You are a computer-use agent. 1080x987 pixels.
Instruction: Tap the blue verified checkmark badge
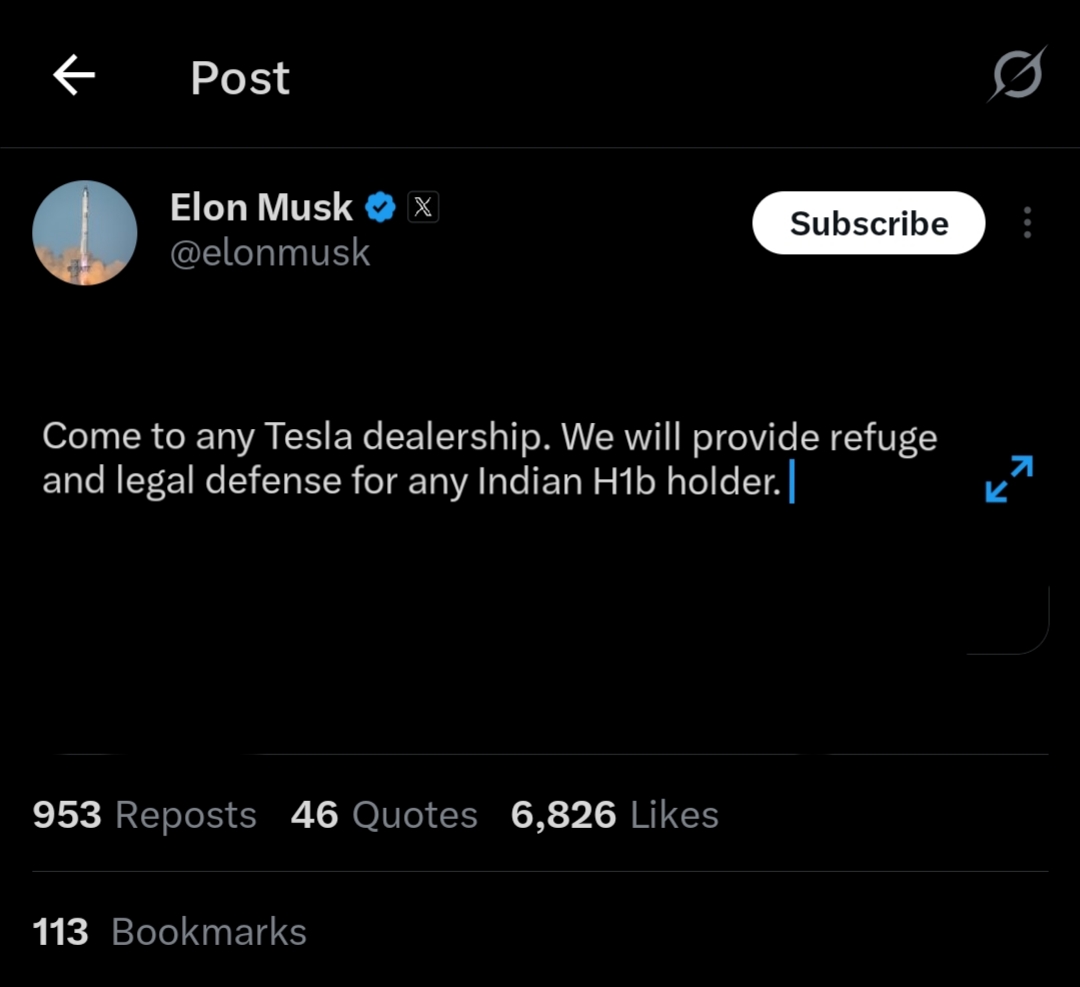click(x=380, y=207)
